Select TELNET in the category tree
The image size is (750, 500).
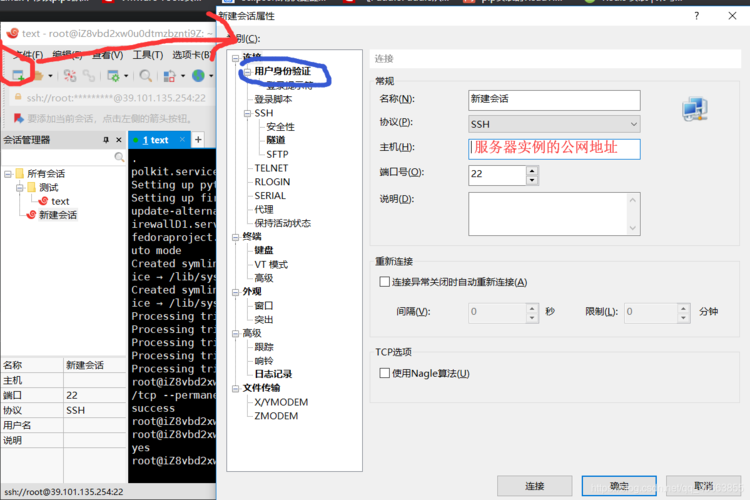(x=271, y=168)
